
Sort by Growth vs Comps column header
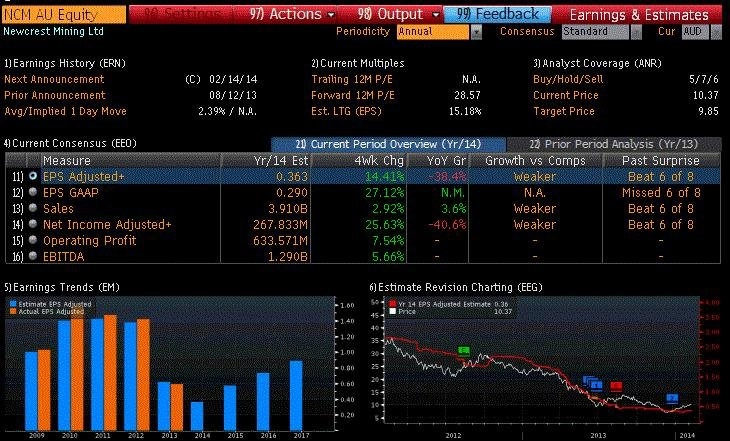click(x=535, y=161)
